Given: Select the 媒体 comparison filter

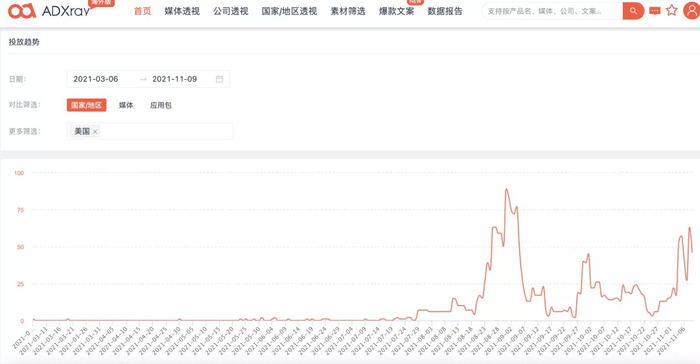Looking at the screenshot, I should [x=126, y=105].
